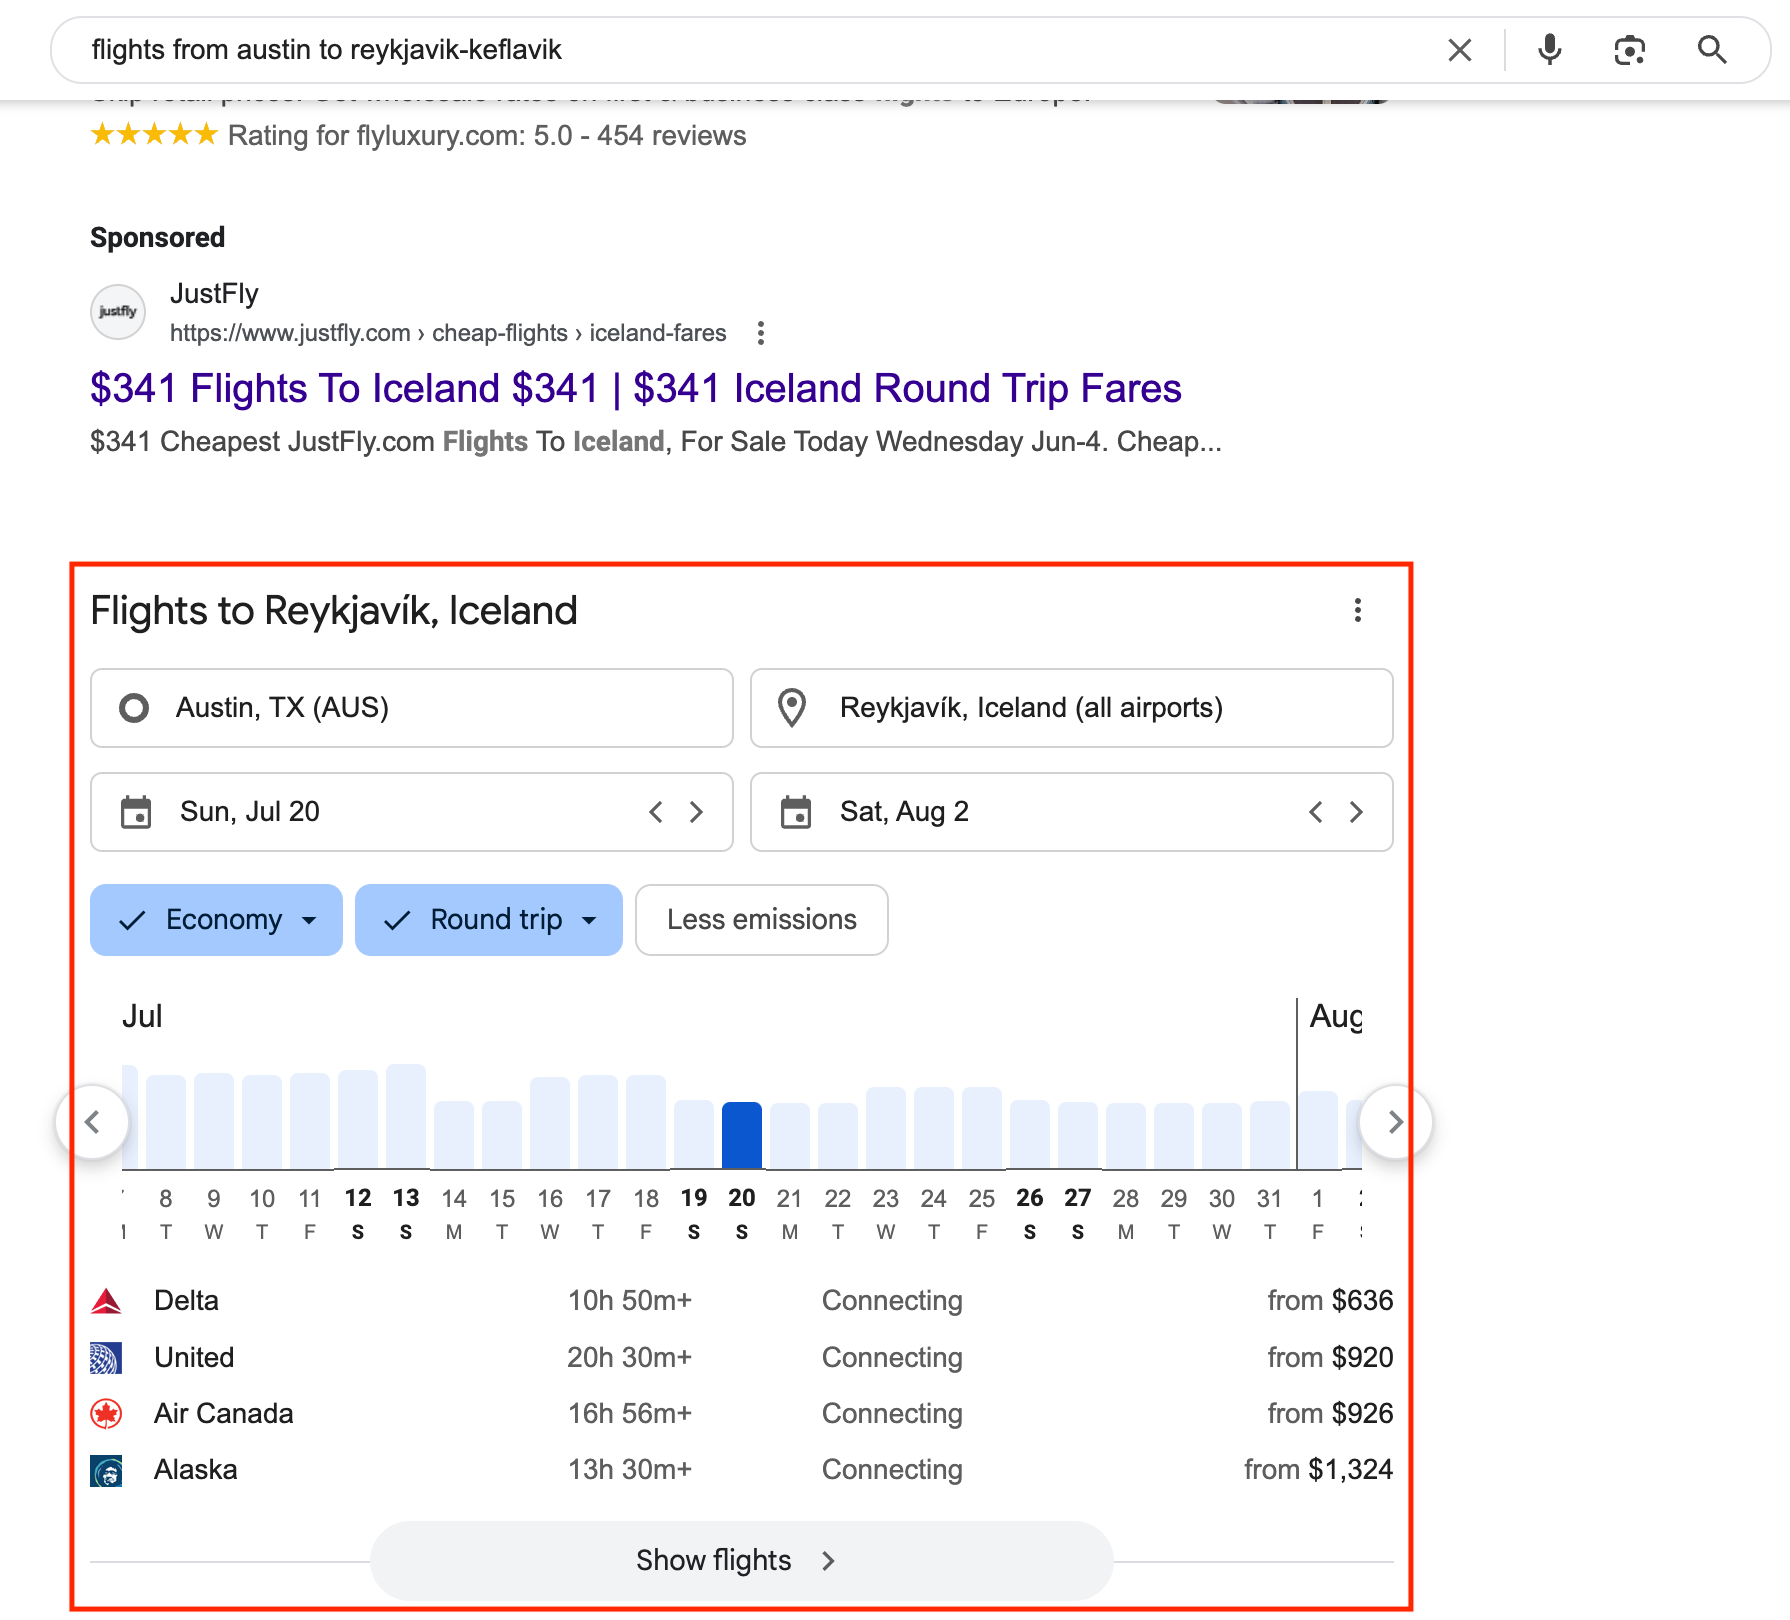
Task: Select the Jul 16 price bar
Action: click(x=550, y=1123)
